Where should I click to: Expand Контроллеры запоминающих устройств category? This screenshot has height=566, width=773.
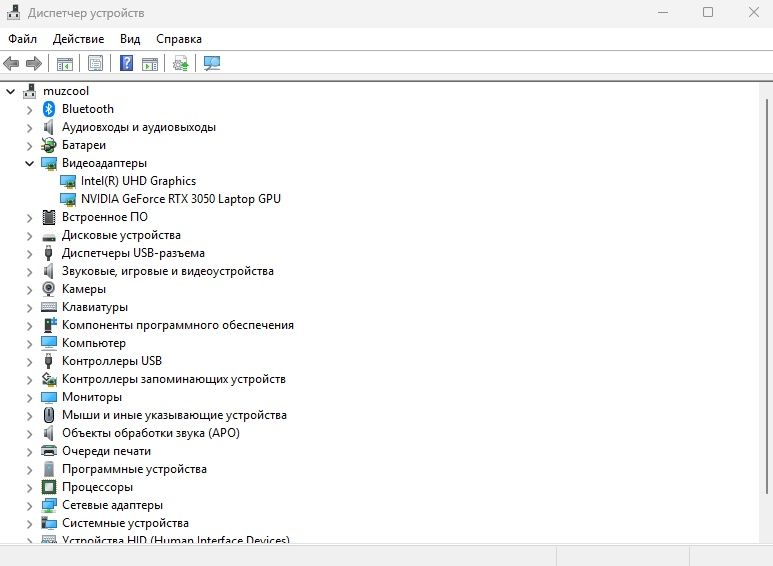coord(30,380)
